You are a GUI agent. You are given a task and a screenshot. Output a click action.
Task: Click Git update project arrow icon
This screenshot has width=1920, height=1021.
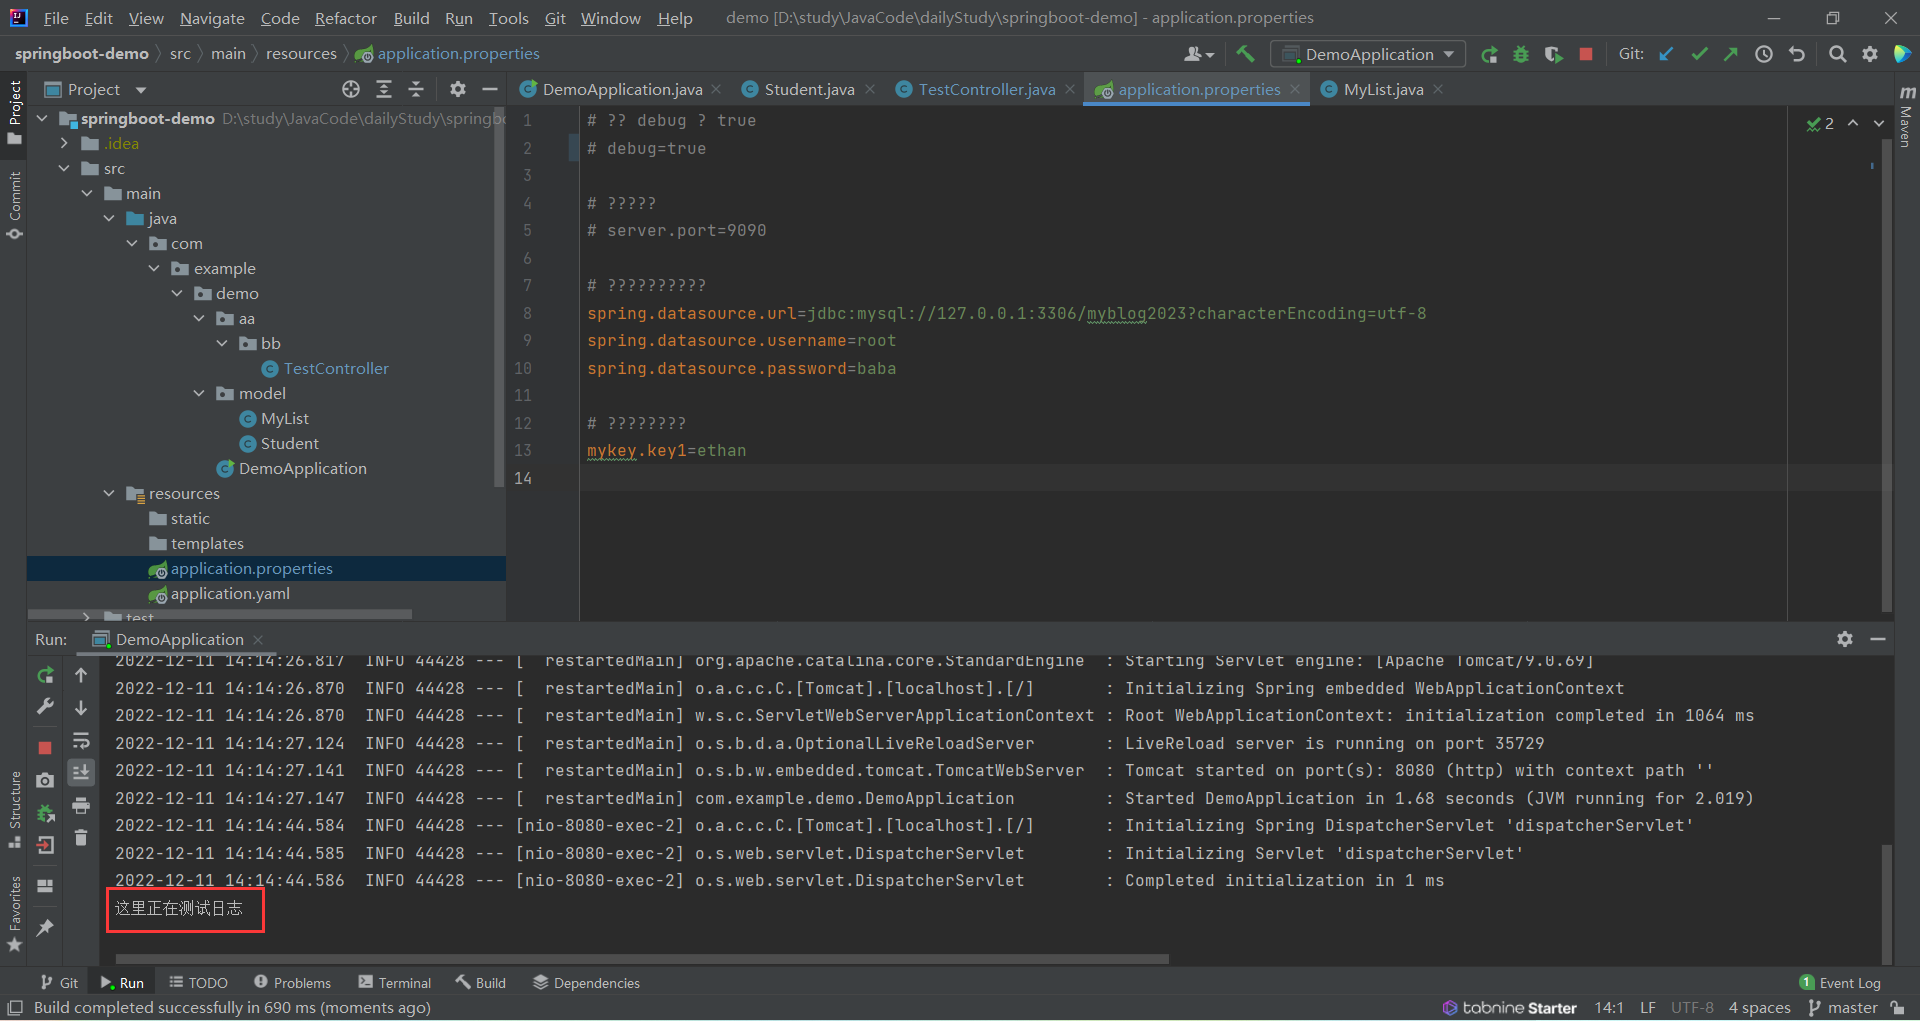pyautogui.click(x=1666, y=54)
